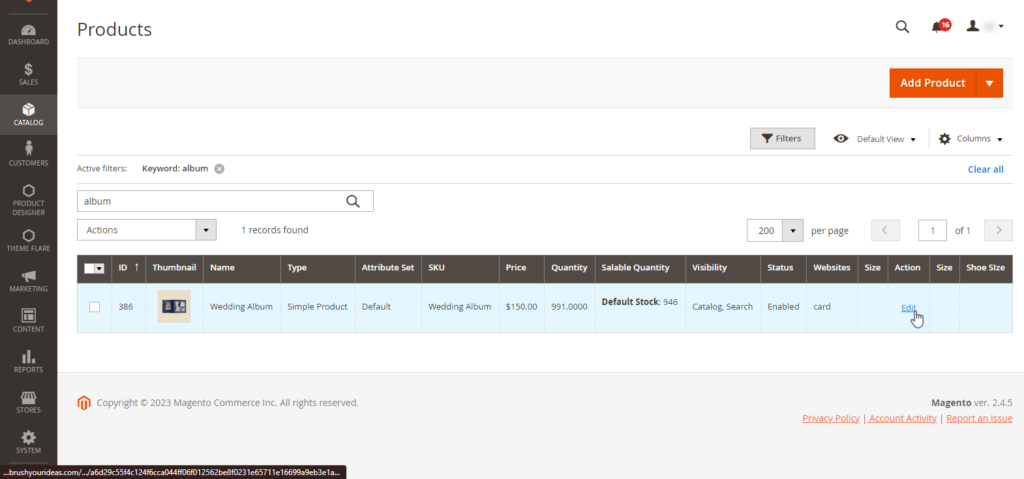1024x479 pixels.
Task: Sort by the Price column header
Action: (x=522, y=268)
